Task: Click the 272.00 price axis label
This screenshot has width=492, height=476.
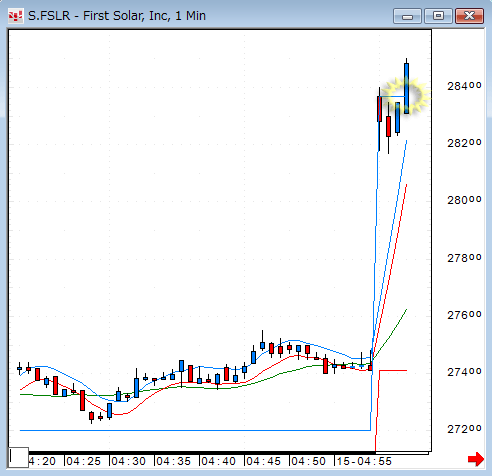Action: coord(464,429)
